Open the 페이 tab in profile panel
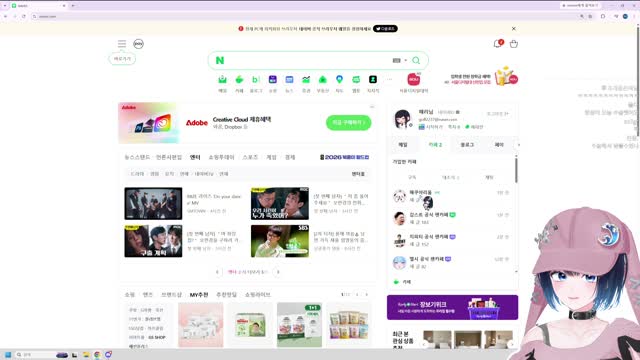The width and height of the screenshot is (640, 360). 499,144
